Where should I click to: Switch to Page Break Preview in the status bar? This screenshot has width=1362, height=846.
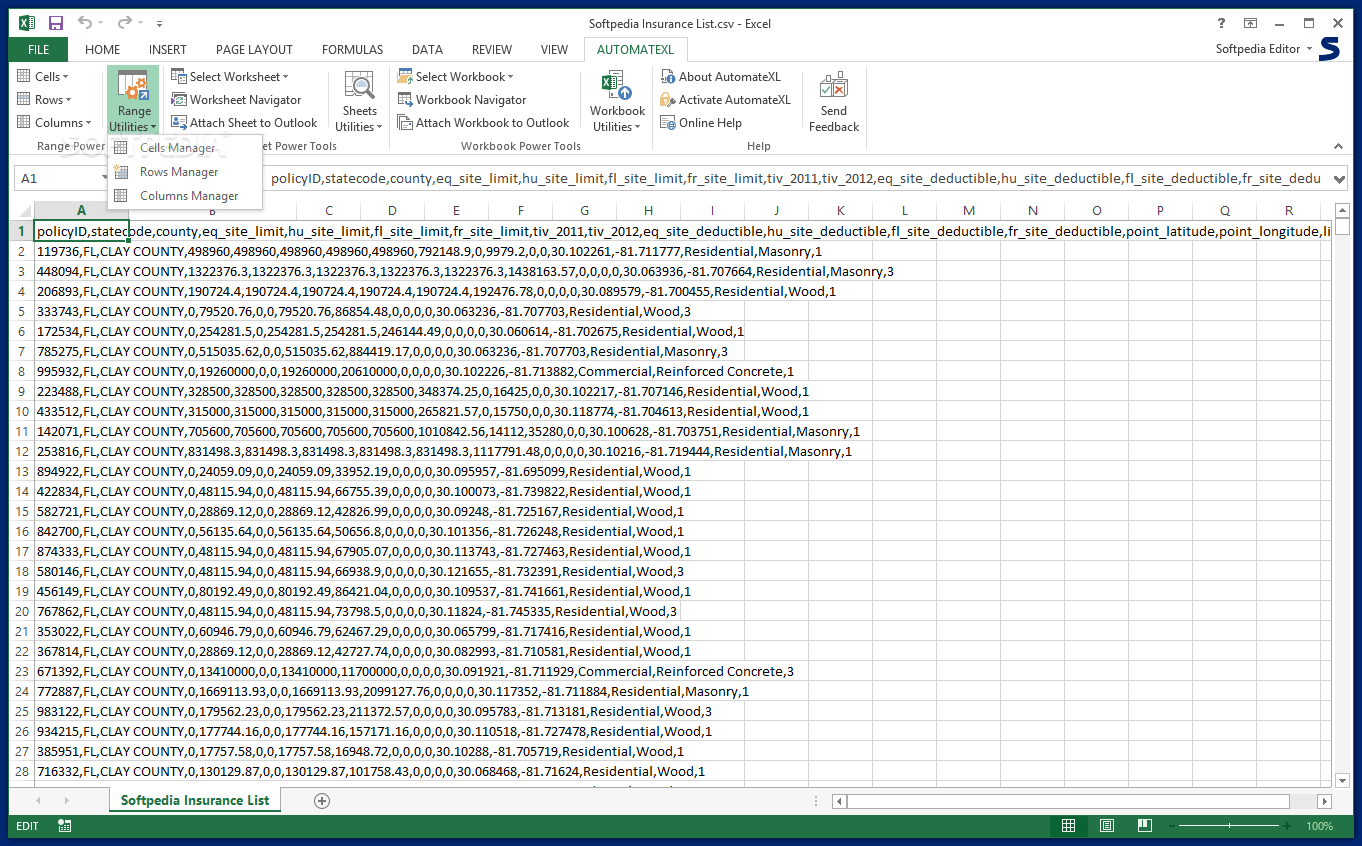tap(1144, 826)
